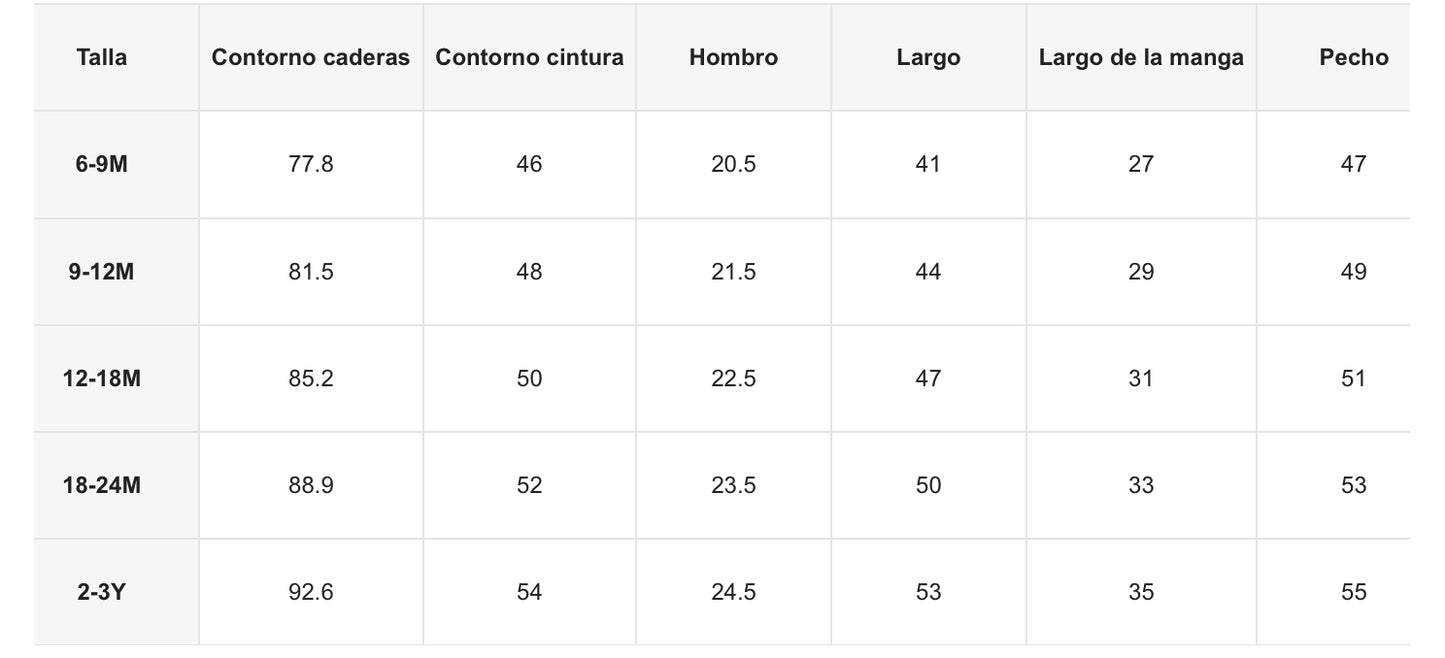Select the Pecho column header
This screenshot has width=1445, height=658.
(1353, 58)
